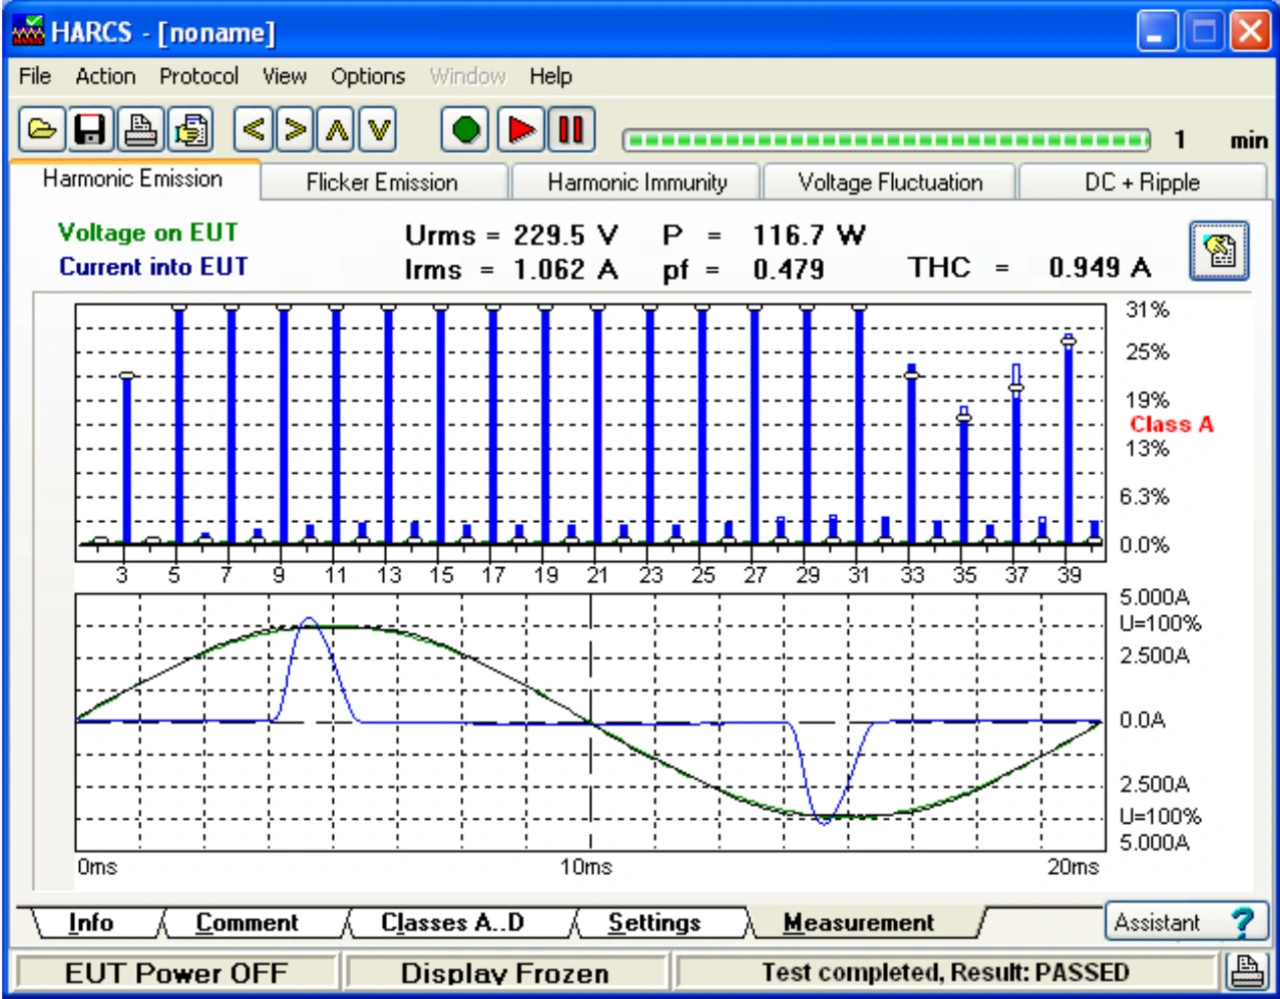Screen dimensions: 1280x999
Task: Click the green stop test button
Action: (465, 129)
